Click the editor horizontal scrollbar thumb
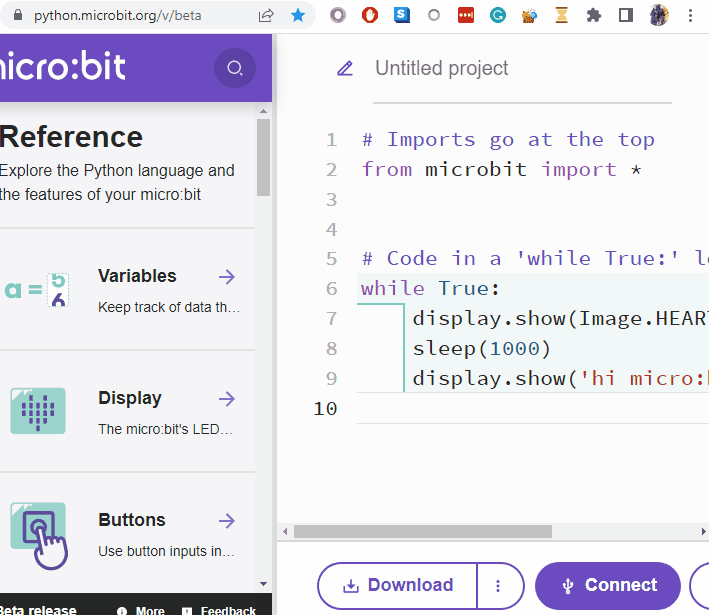Viewport: 709px width, 615px height. click(x=423, y=531)
